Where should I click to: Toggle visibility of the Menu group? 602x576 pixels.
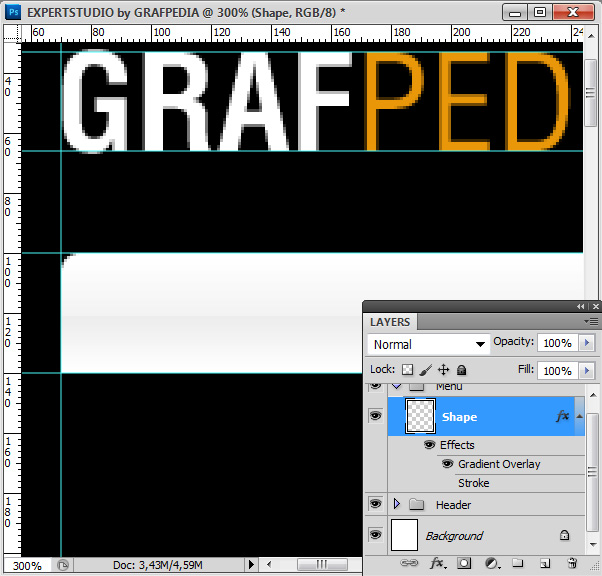pos(375,386)
